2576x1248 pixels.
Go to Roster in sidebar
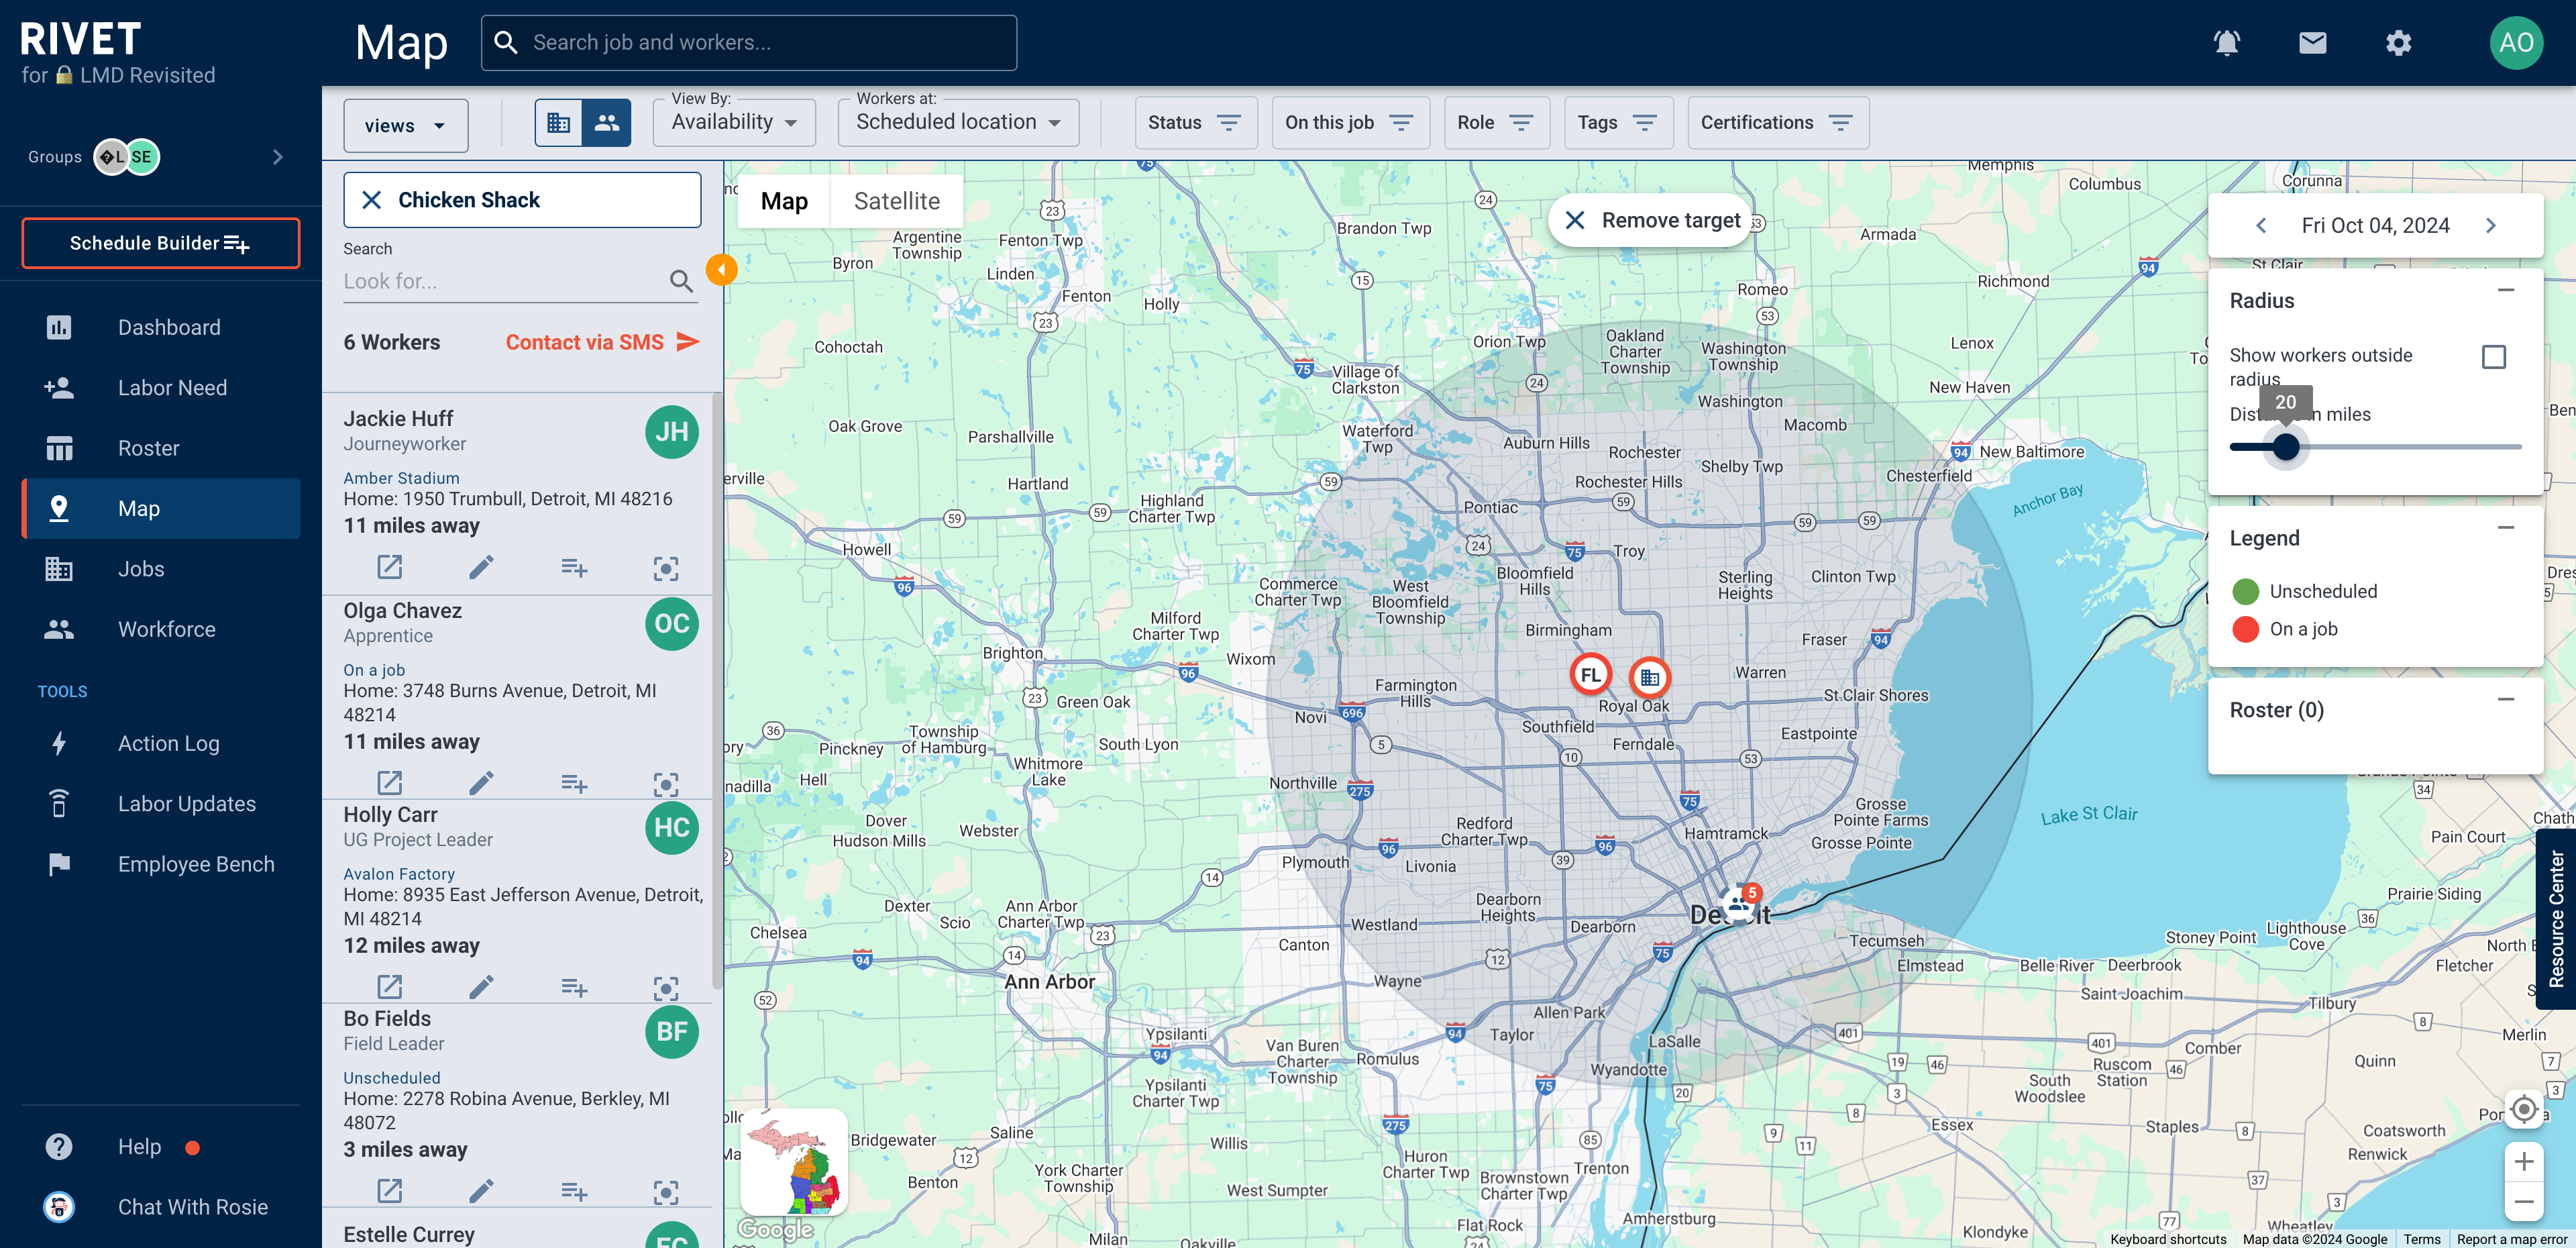(161, 448)
